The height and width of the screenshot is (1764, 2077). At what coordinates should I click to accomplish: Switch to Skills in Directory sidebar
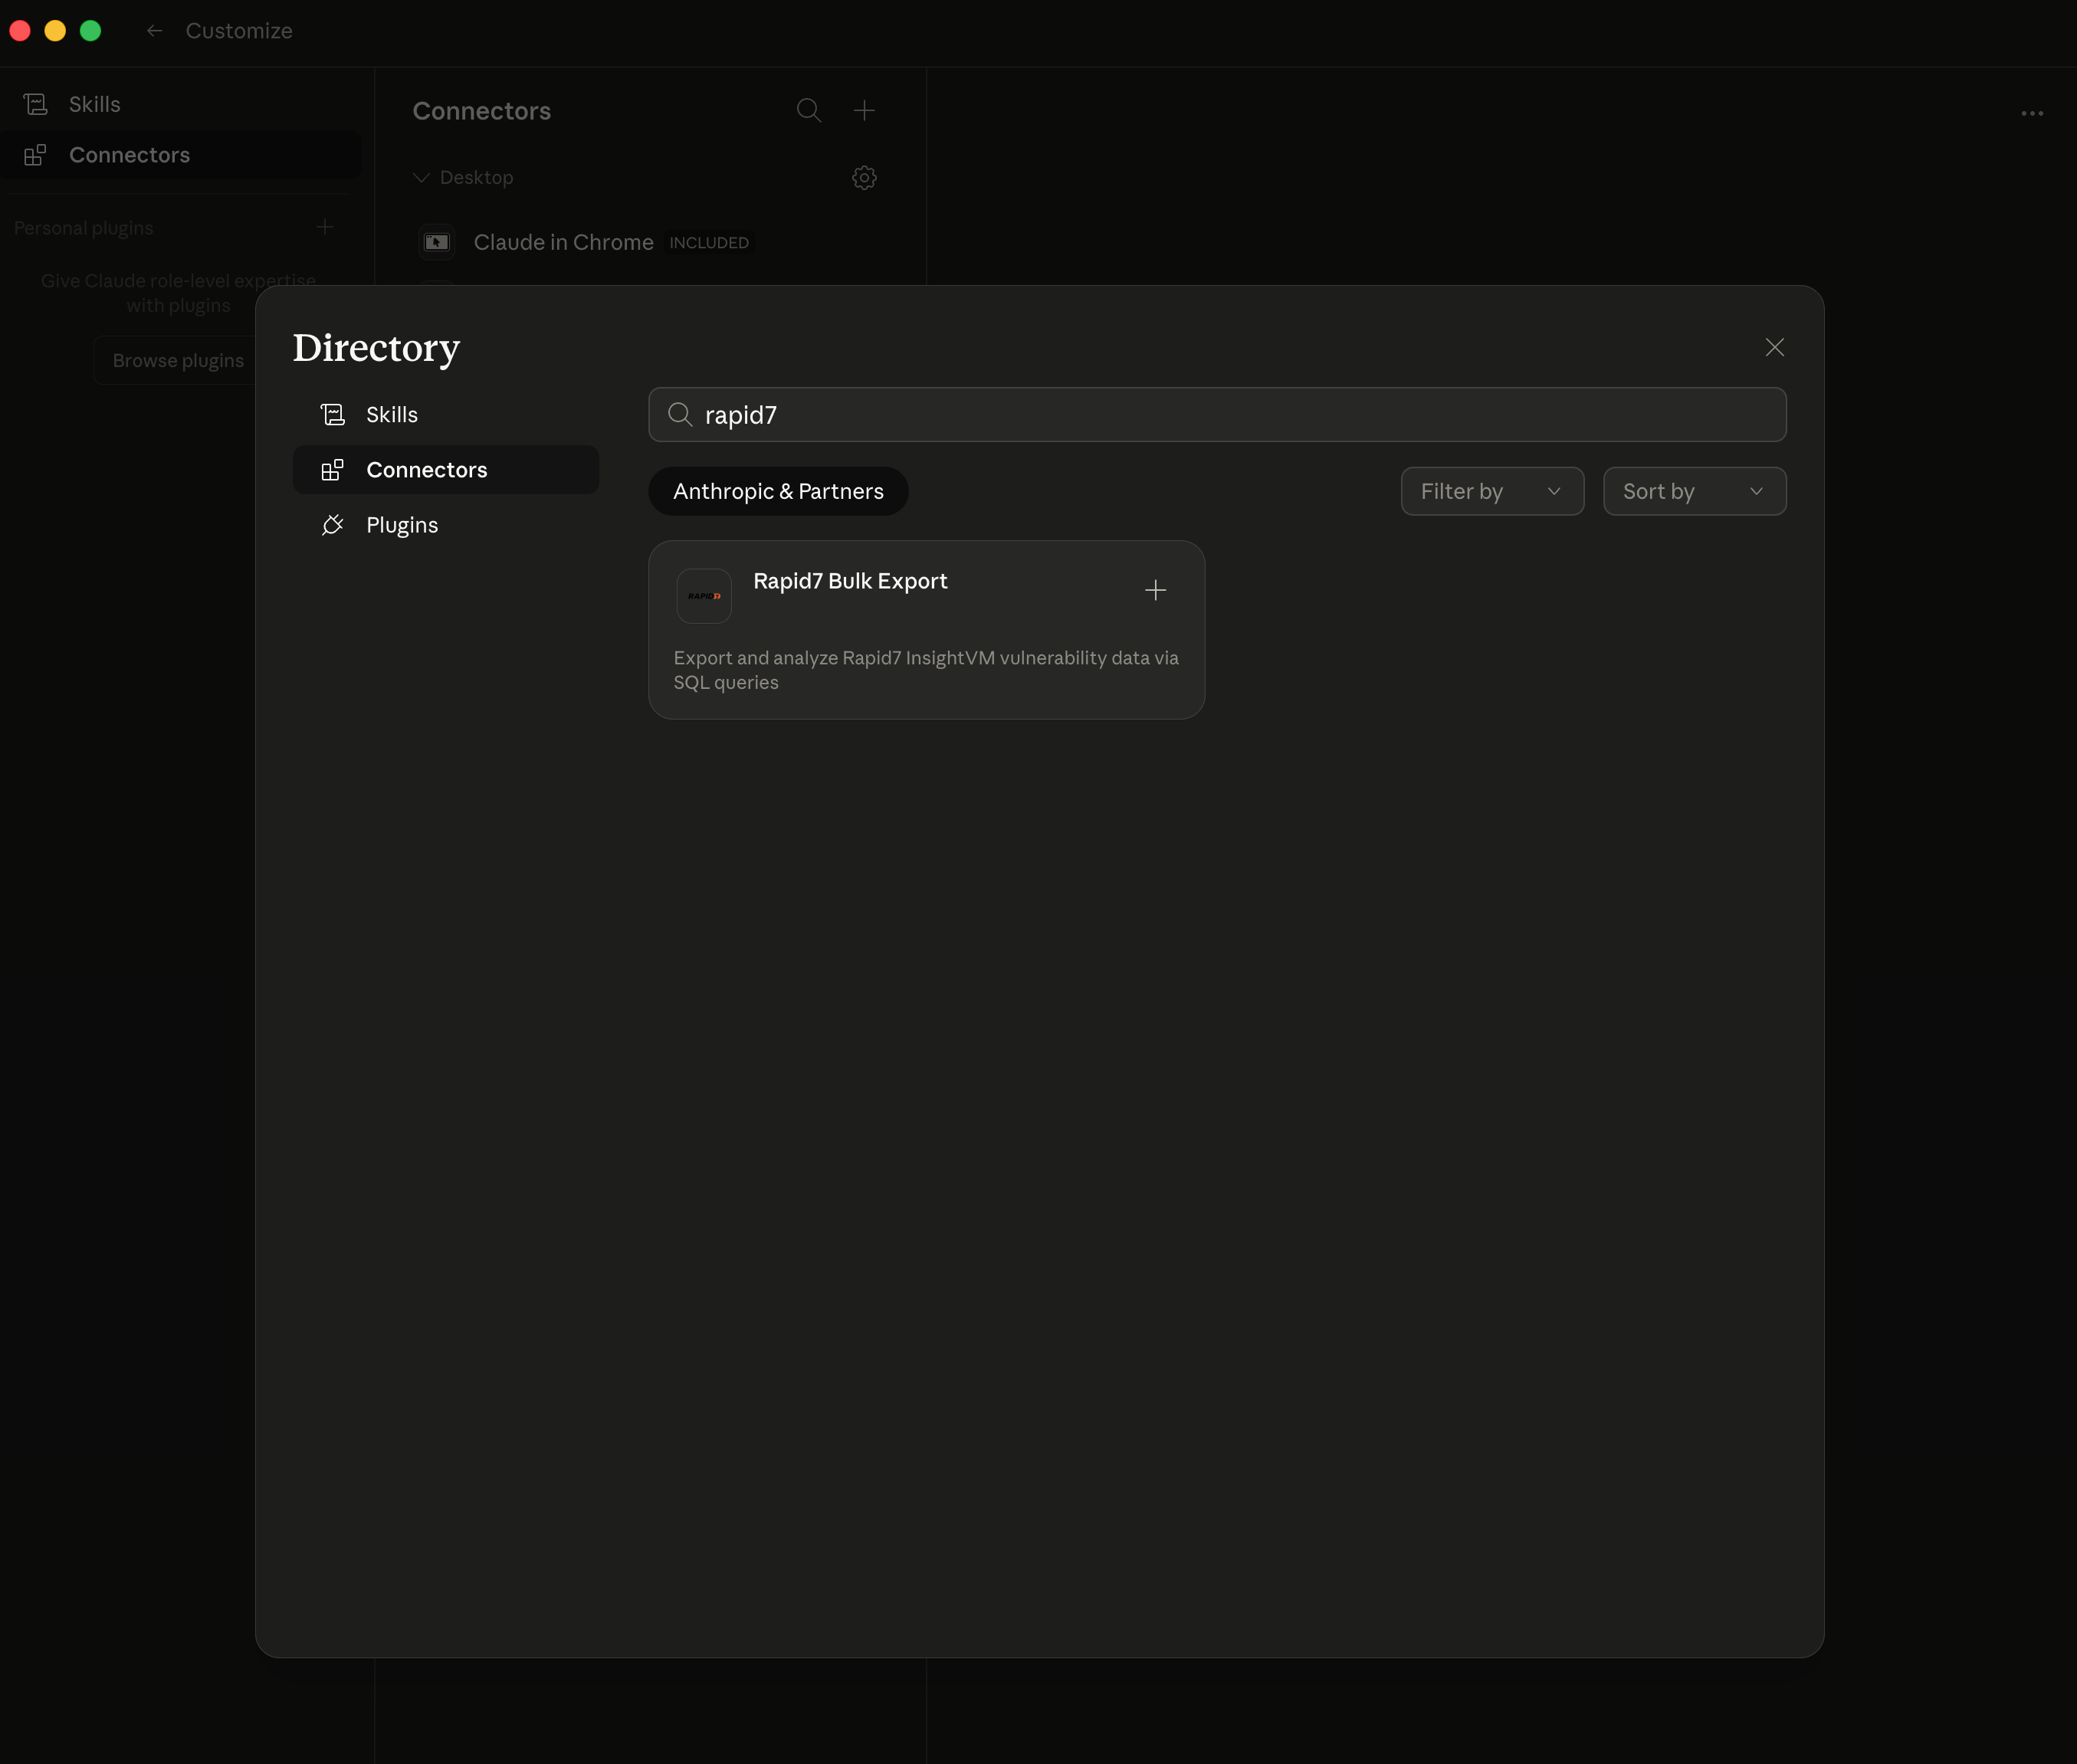[446, 414]
